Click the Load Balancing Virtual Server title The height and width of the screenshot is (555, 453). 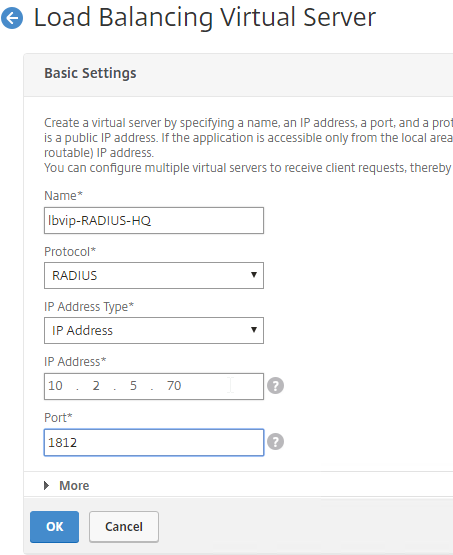click(x=205, y=17)
